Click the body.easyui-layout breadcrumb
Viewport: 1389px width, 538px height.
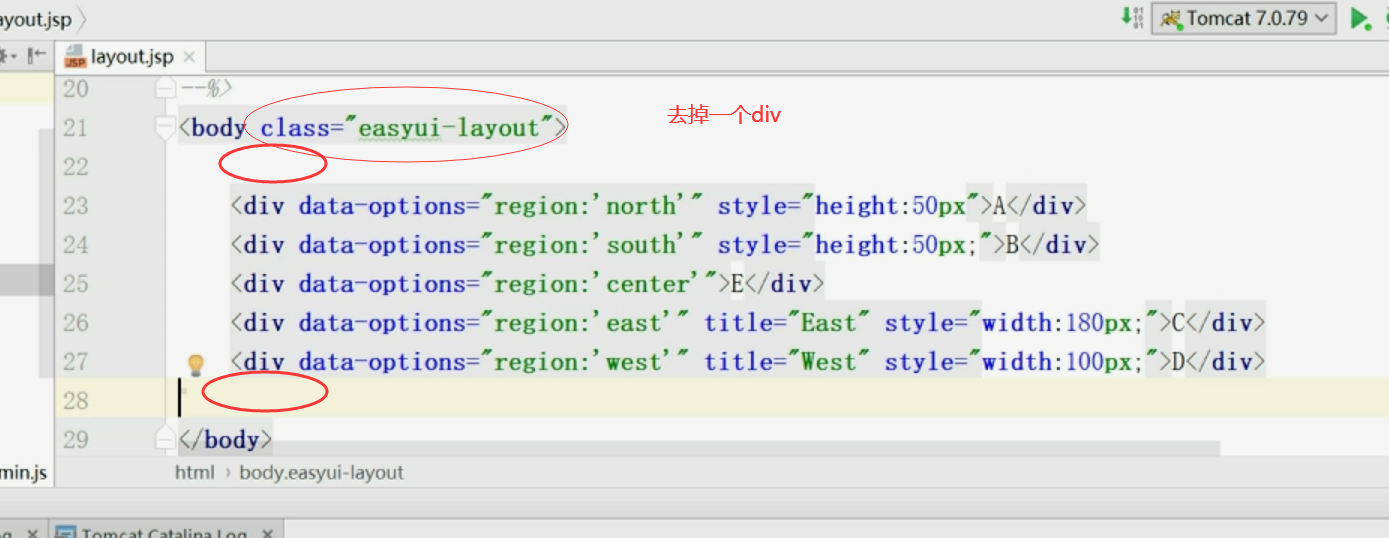[321, 472]
